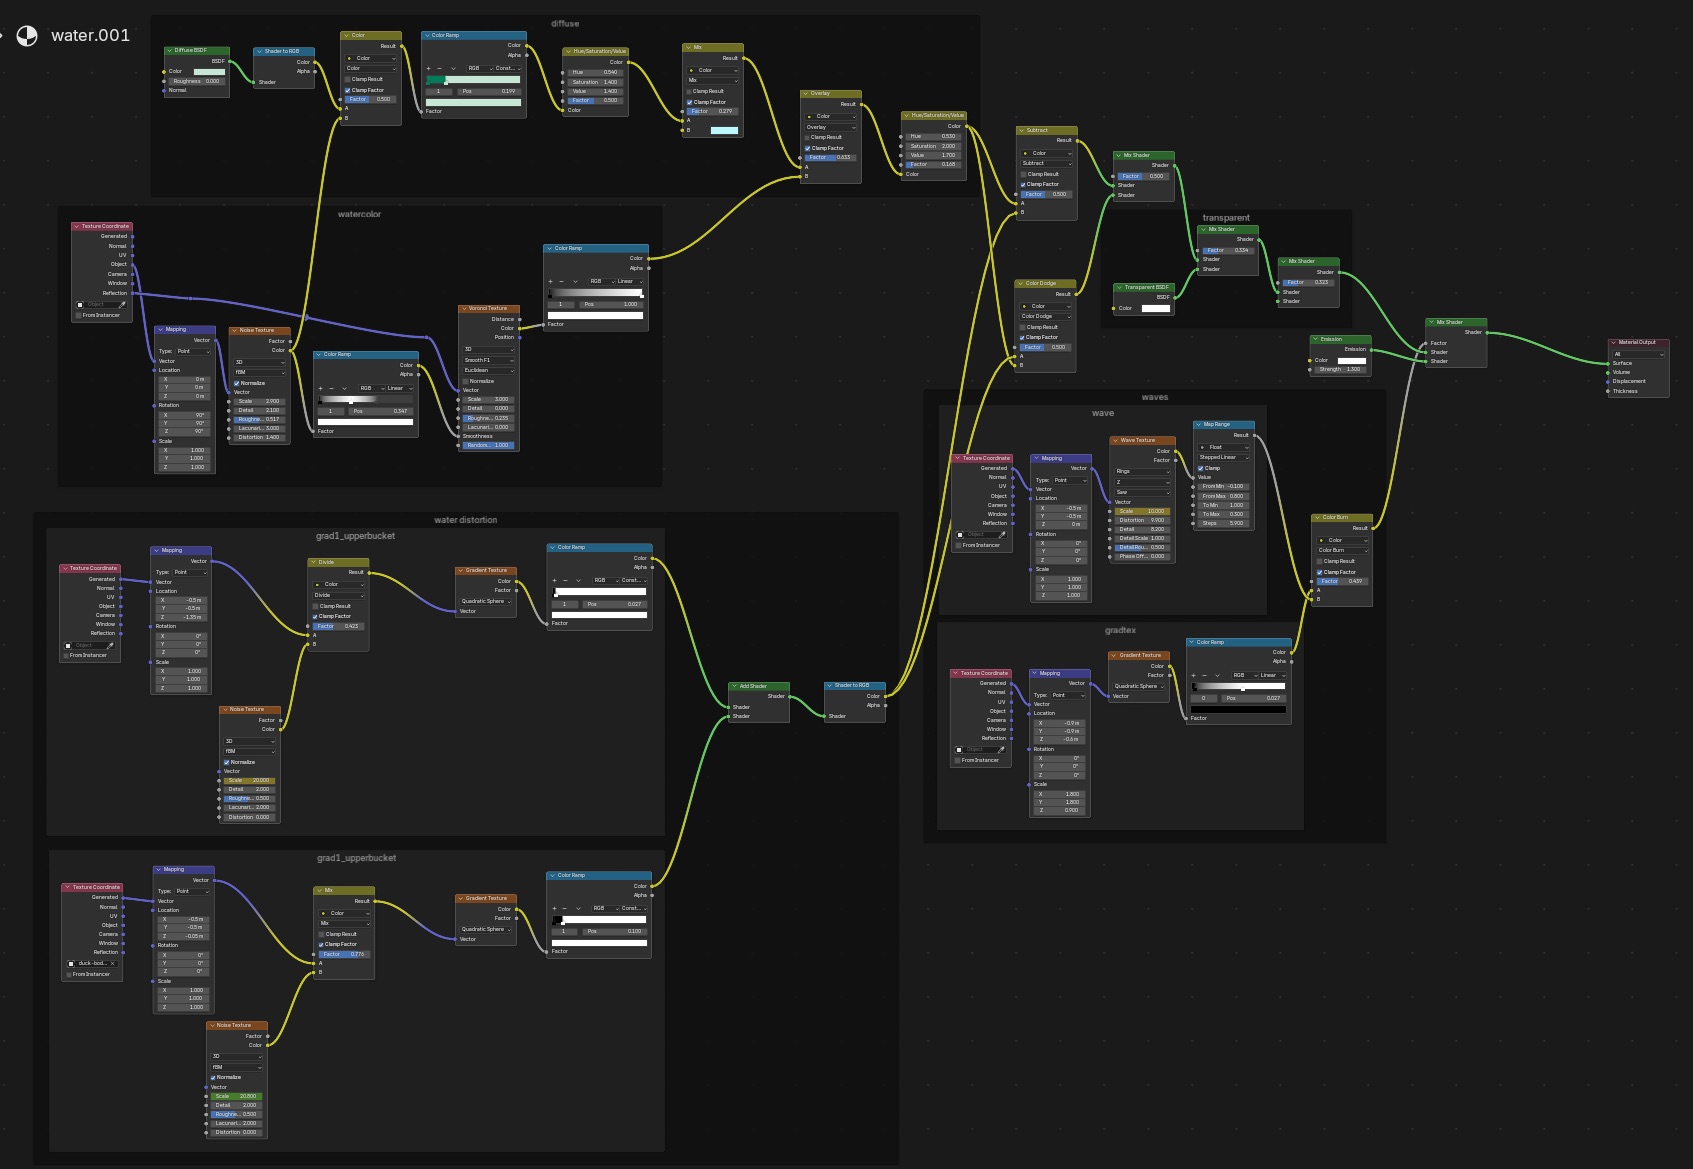Open the Quadratic Sphere dropdown in gradtex Gradient Texture
This screenshot has height=1169, width=1693.
(x=1139, y=686)
